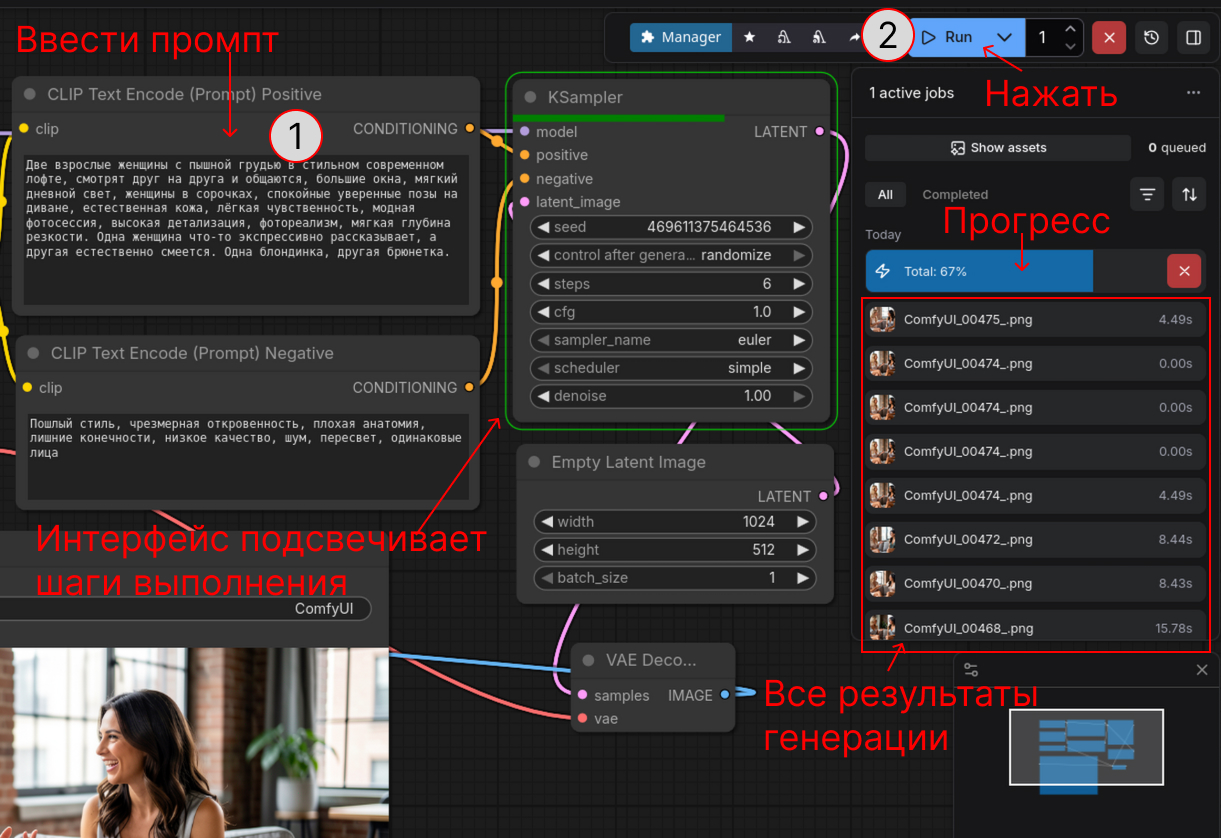1221x838 pixels.
Task: Click the Today section header
Action: point(883,234)
